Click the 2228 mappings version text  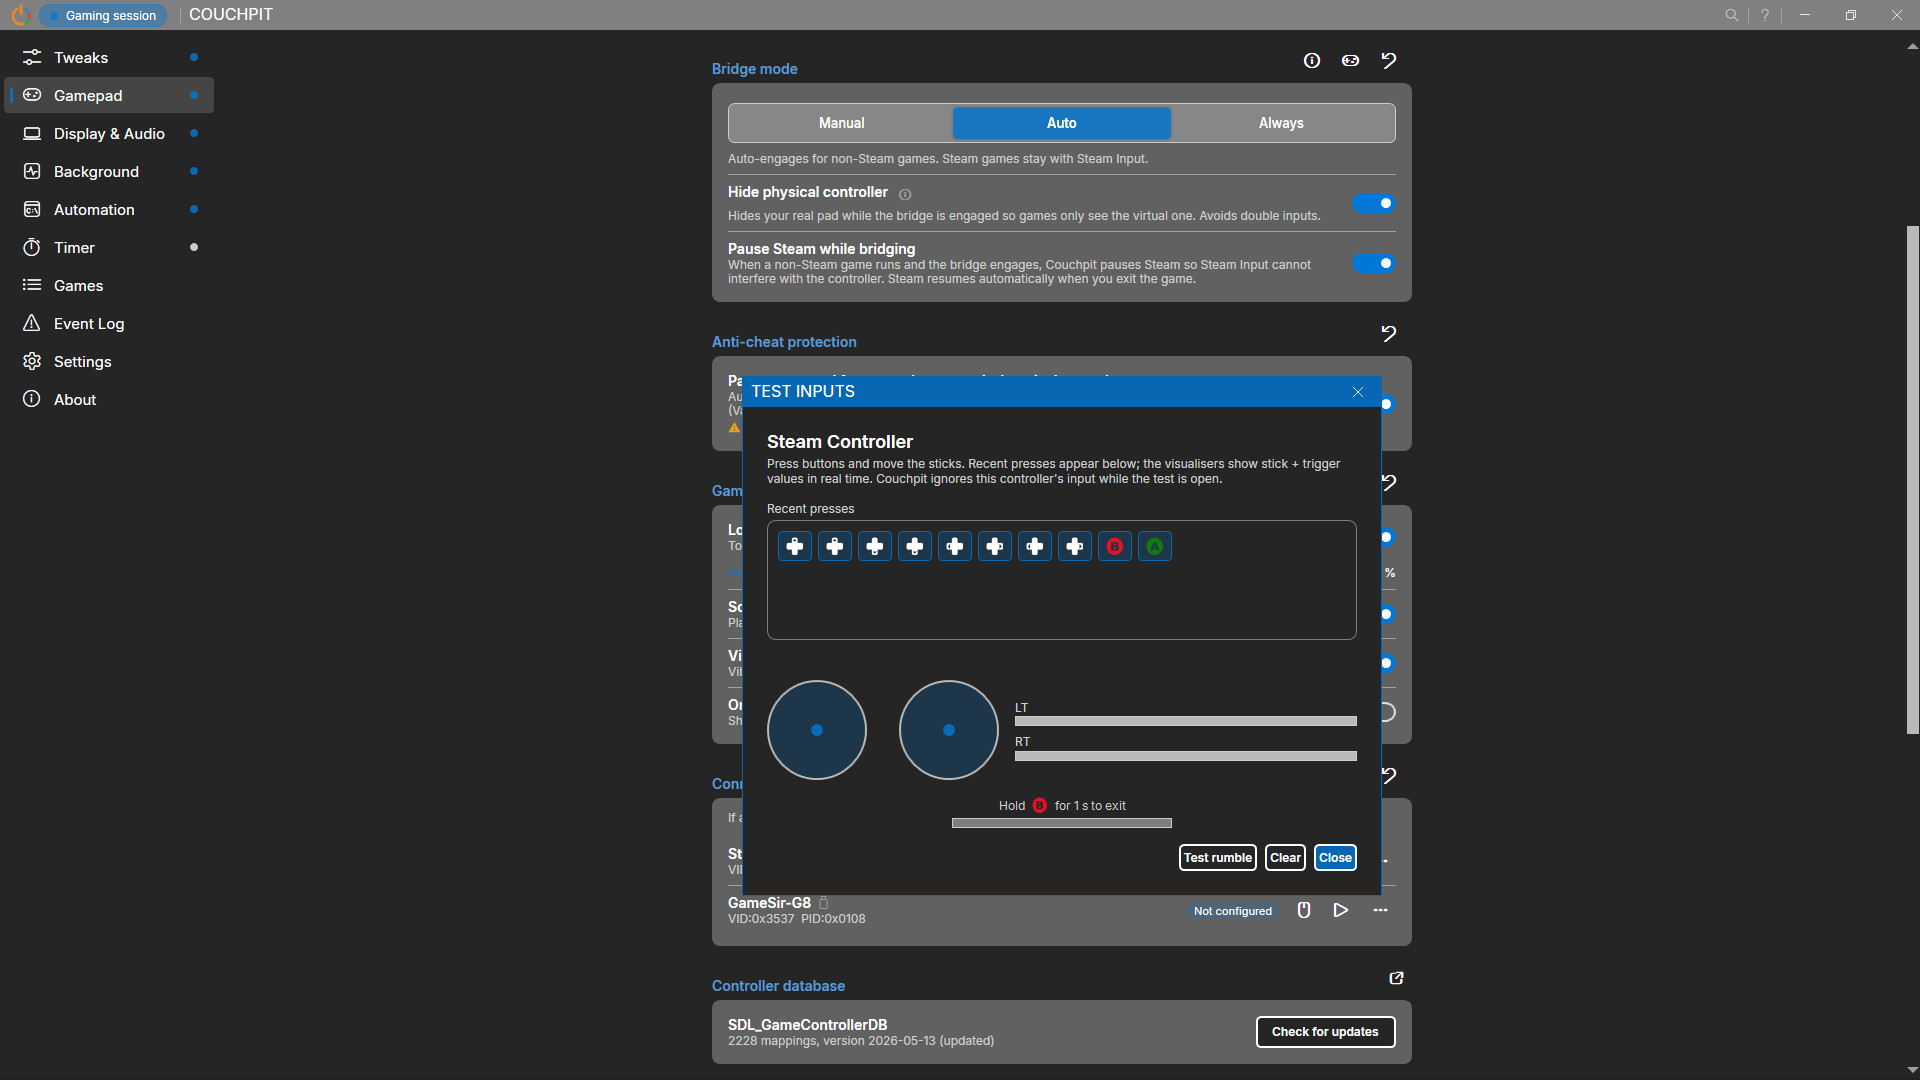861,1041
